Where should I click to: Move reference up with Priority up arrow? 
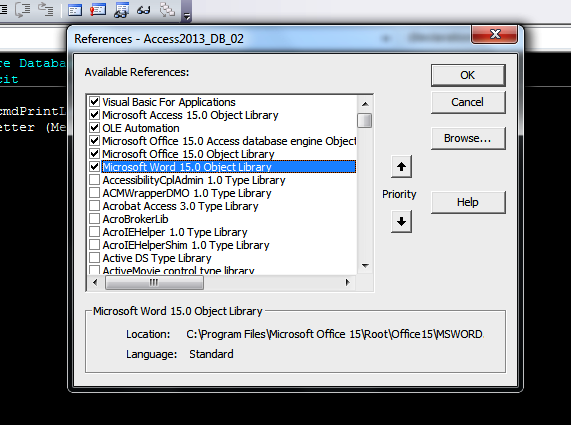coord(401,167)
